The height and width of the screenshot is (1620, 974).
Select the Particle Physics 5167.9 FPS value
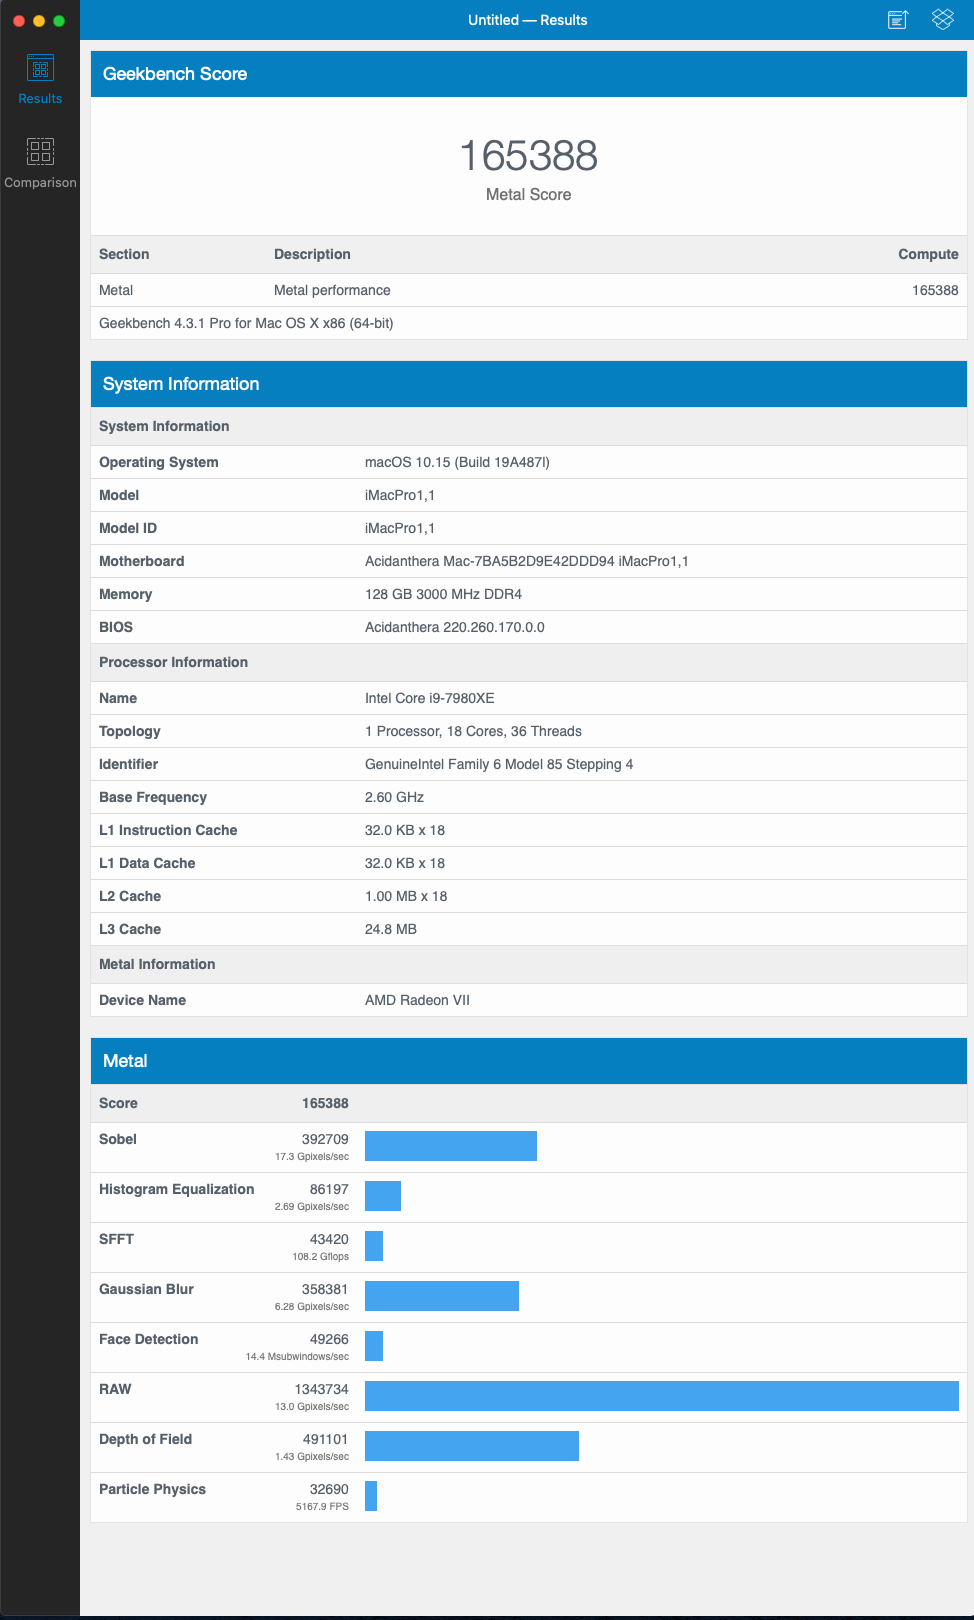(x=322, y=1507)
